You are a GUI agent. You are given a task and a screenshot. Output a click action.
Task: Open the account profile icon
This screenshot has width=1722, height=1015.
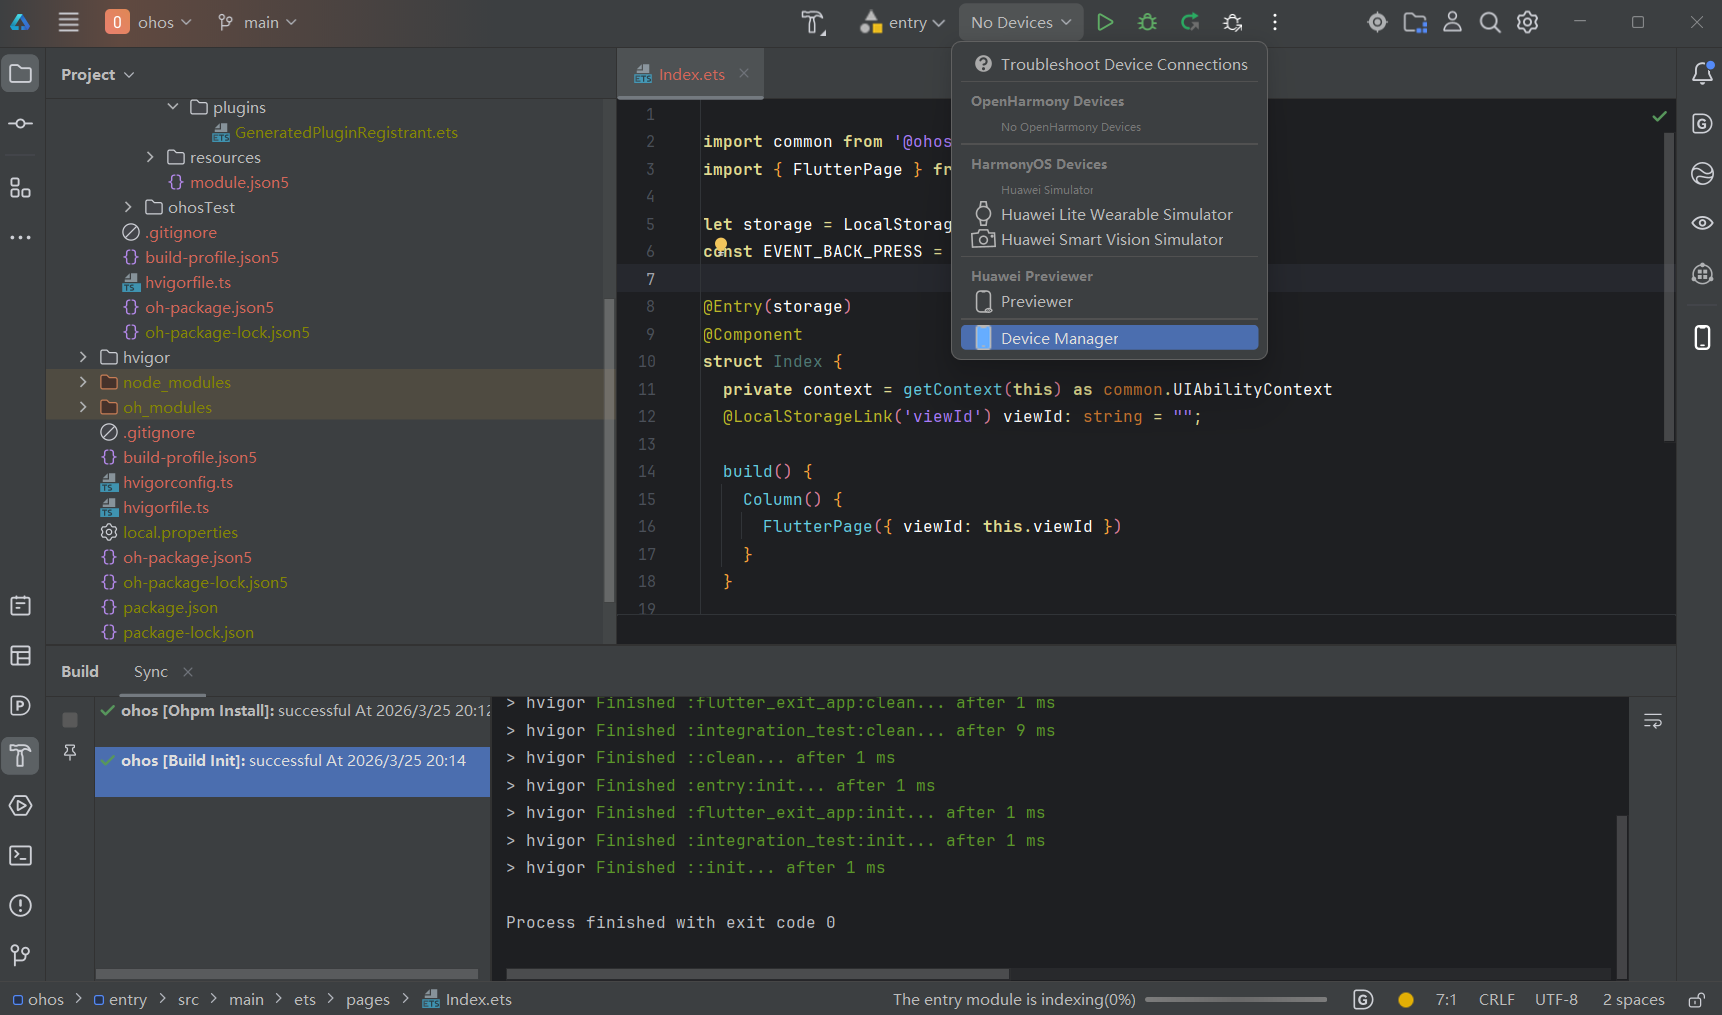pyautogui.click(x=1452, y=22)
